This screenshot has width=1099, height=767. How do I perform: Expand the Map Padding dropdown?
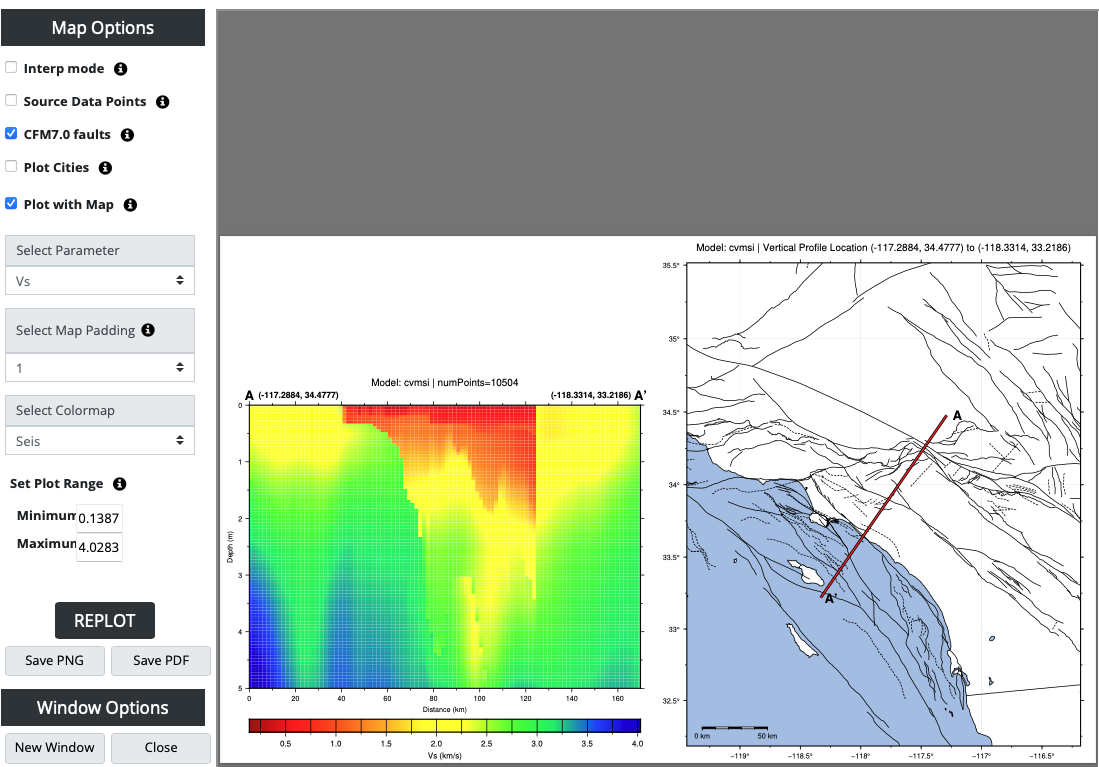[x=100, y=368]
